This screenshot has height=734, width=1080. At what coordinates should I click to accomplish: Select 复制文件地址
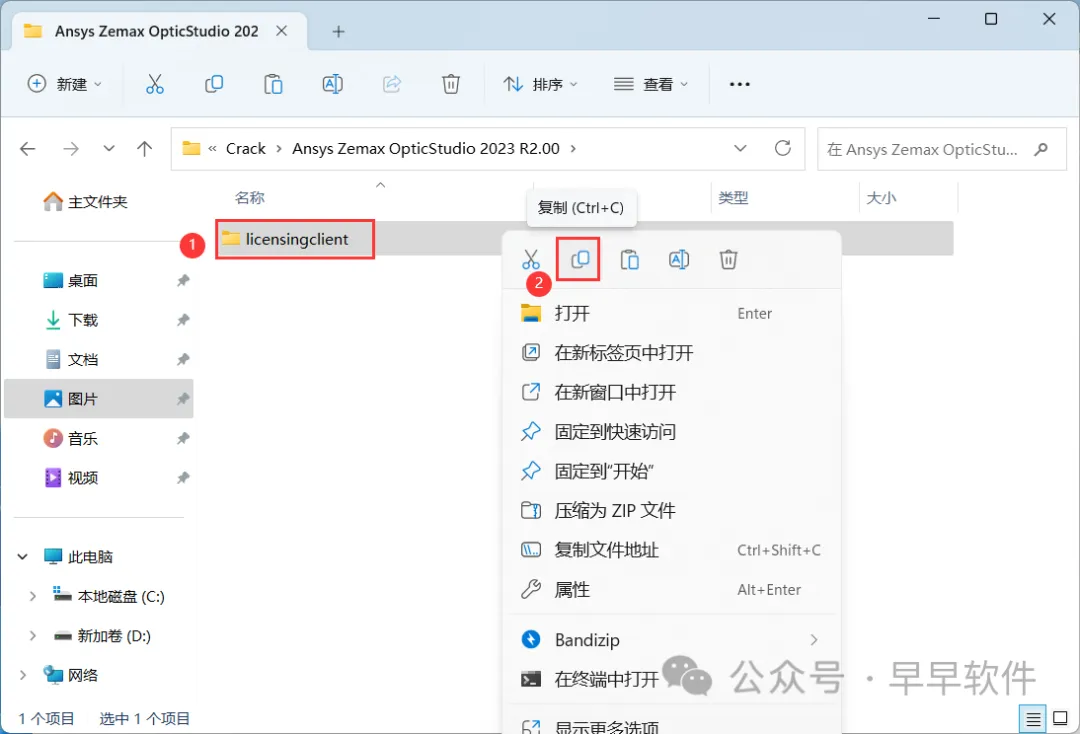[672, 550]
